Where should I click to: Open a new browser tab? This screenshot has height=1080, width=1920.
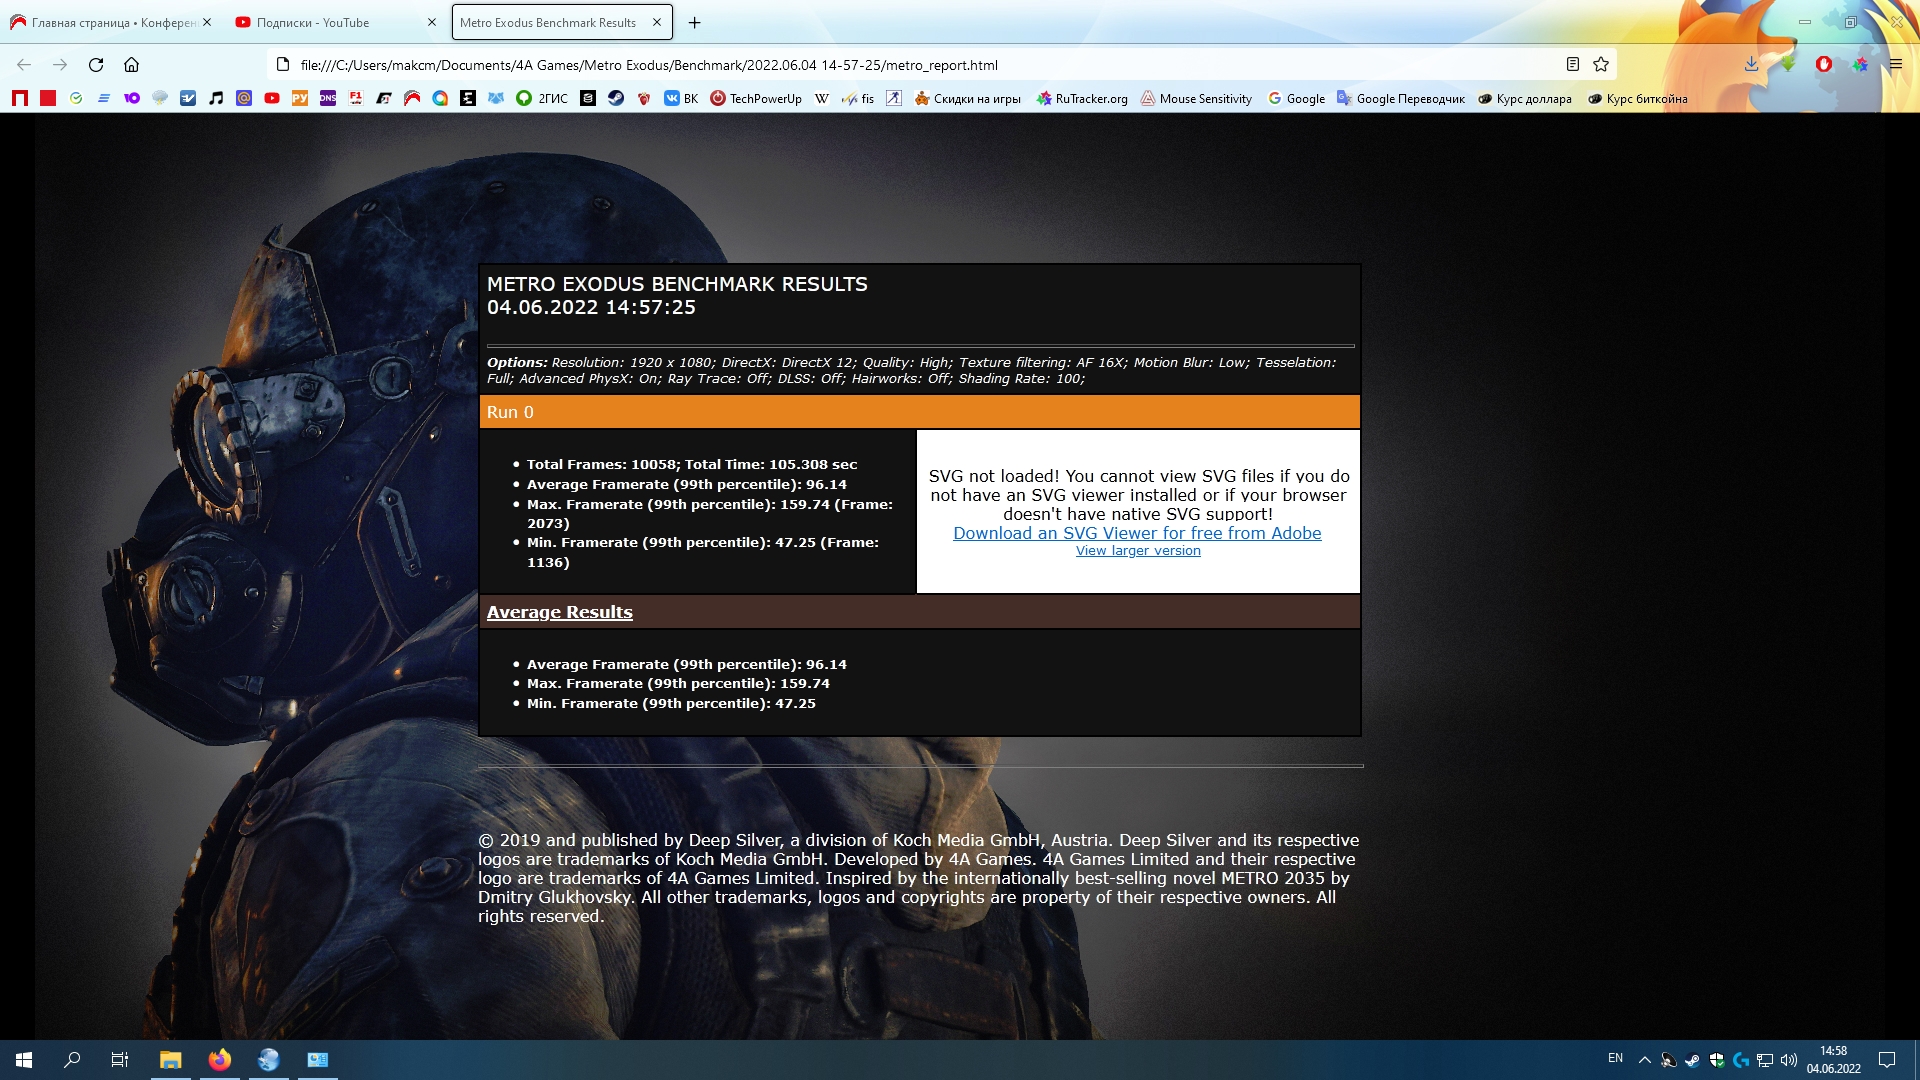695,22
